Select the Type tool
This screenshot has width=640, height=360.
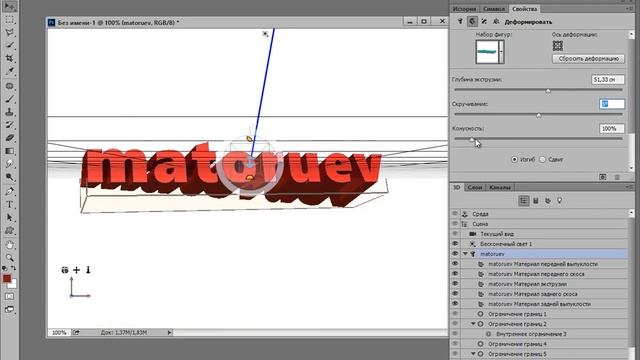point(9,204)
